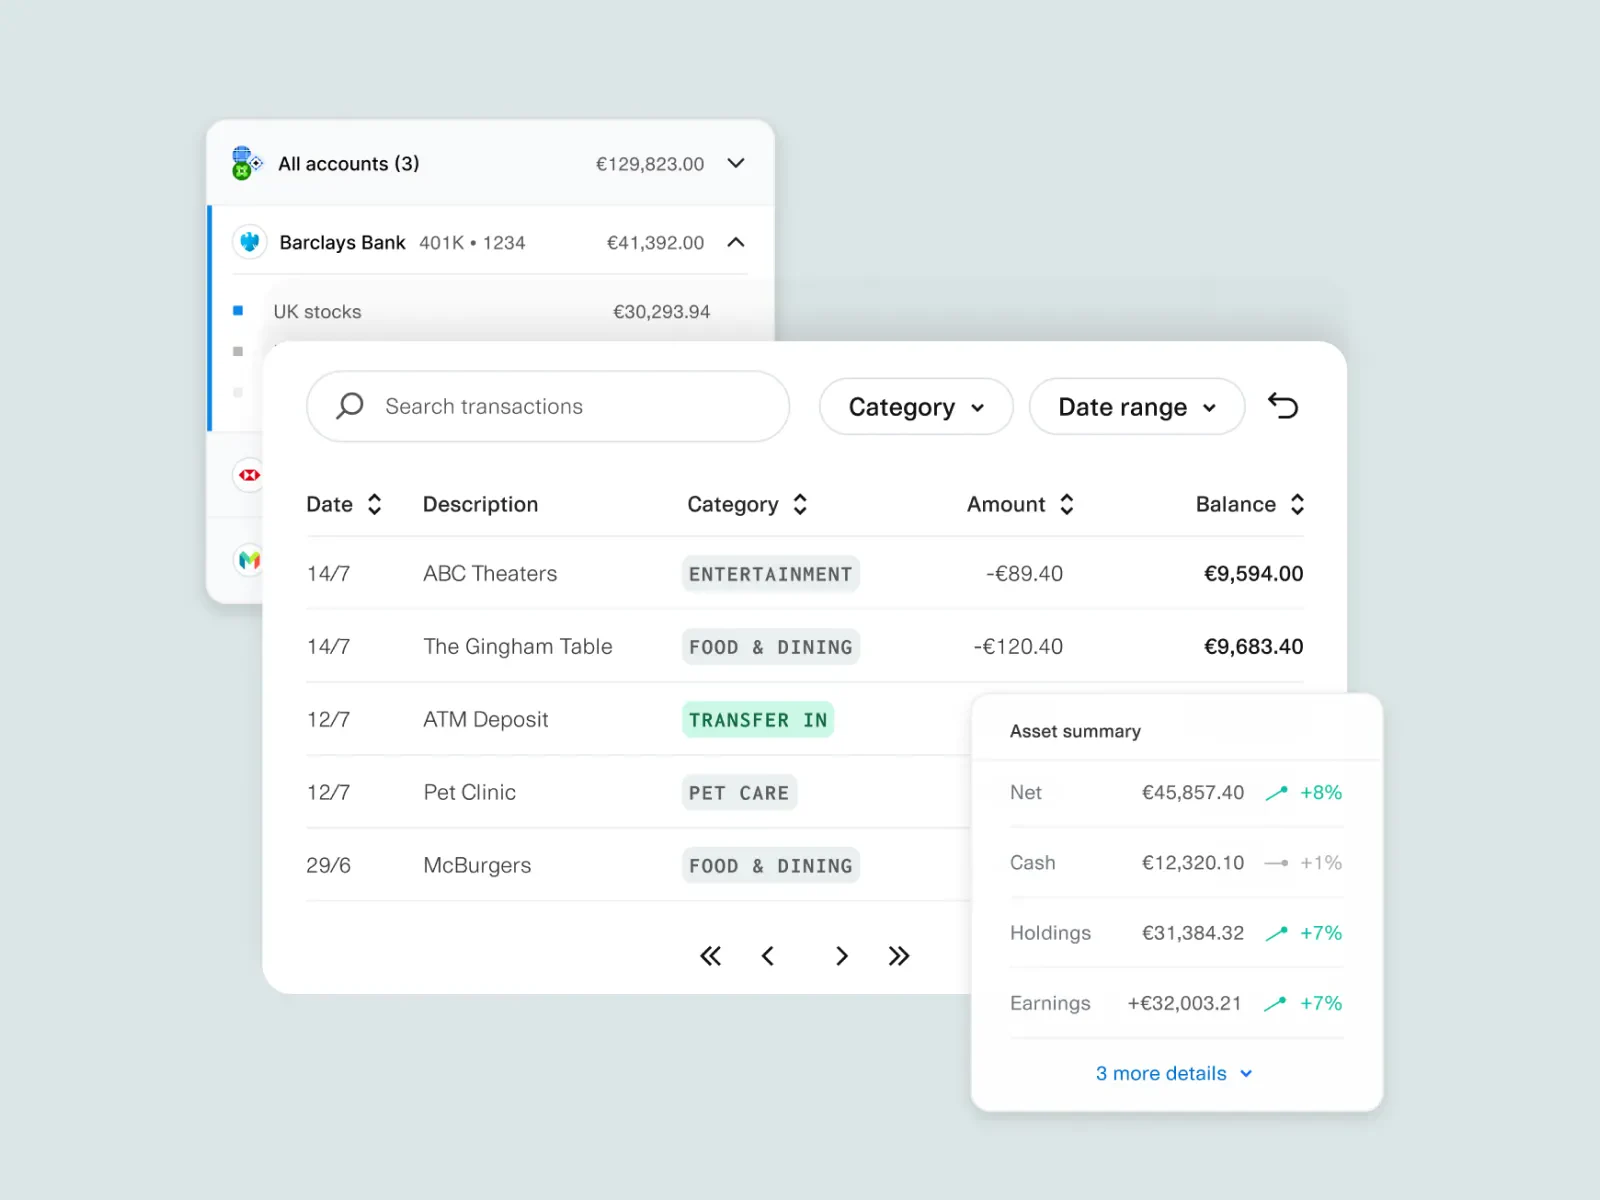The width and height of the screenshot is (1600, 1200).
Task: Click the TRANSFER IN category tag
Action: tap(758, 720)
